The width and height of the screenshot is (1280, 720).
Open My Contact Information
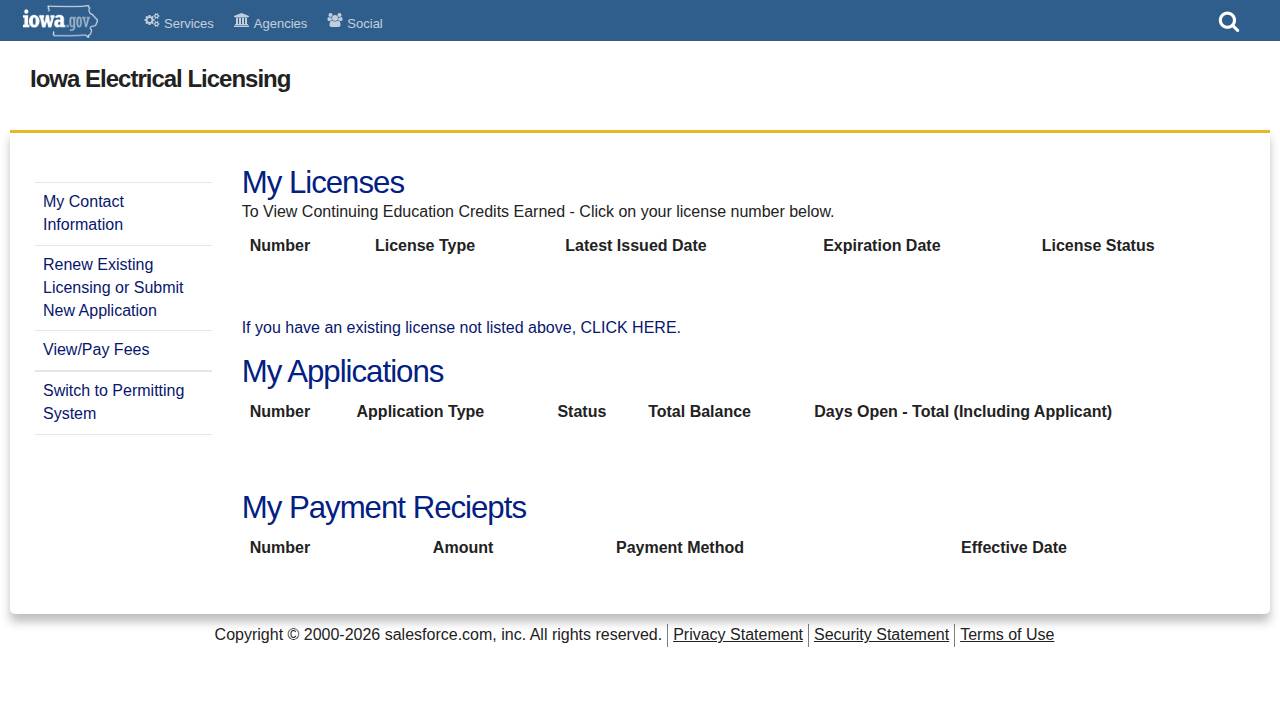83,212
